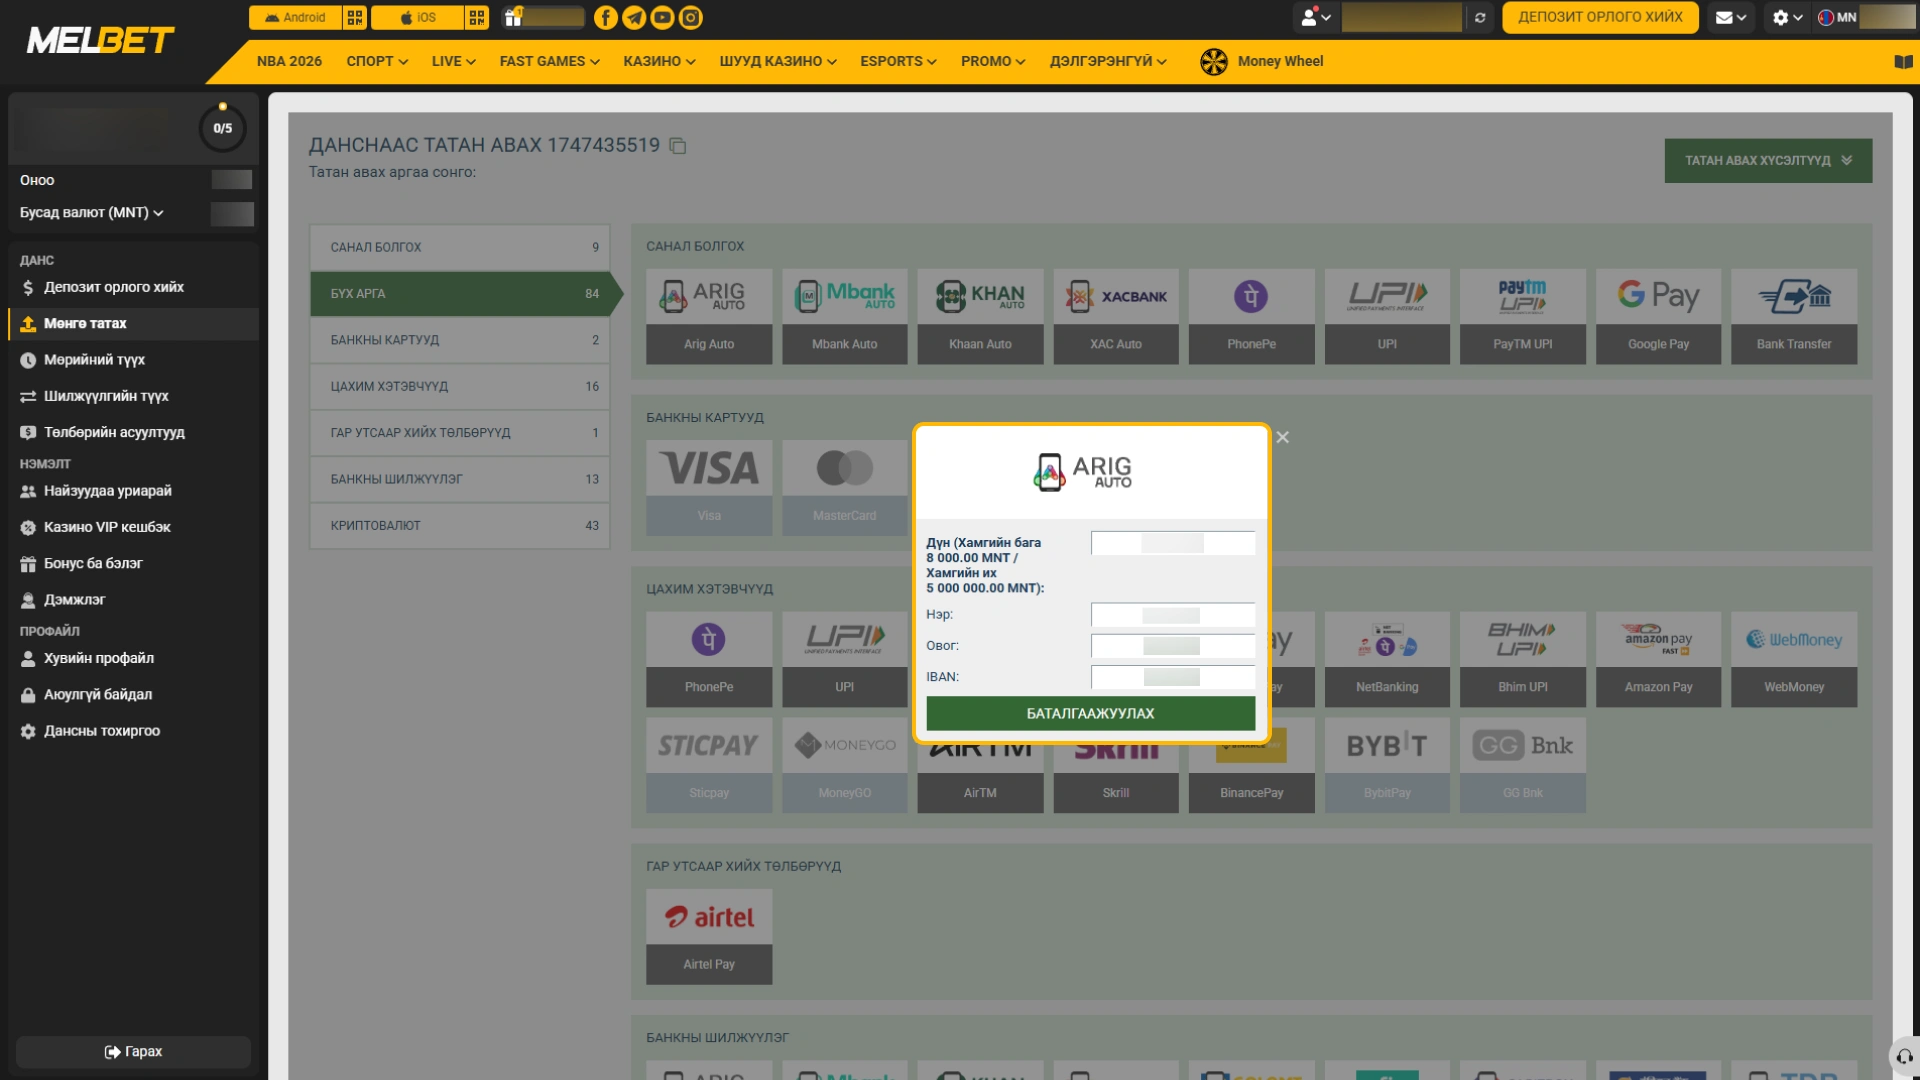Open the NBA 2026 section
This screenshot has width=1920, height=1080.
[x=289, y=61]
